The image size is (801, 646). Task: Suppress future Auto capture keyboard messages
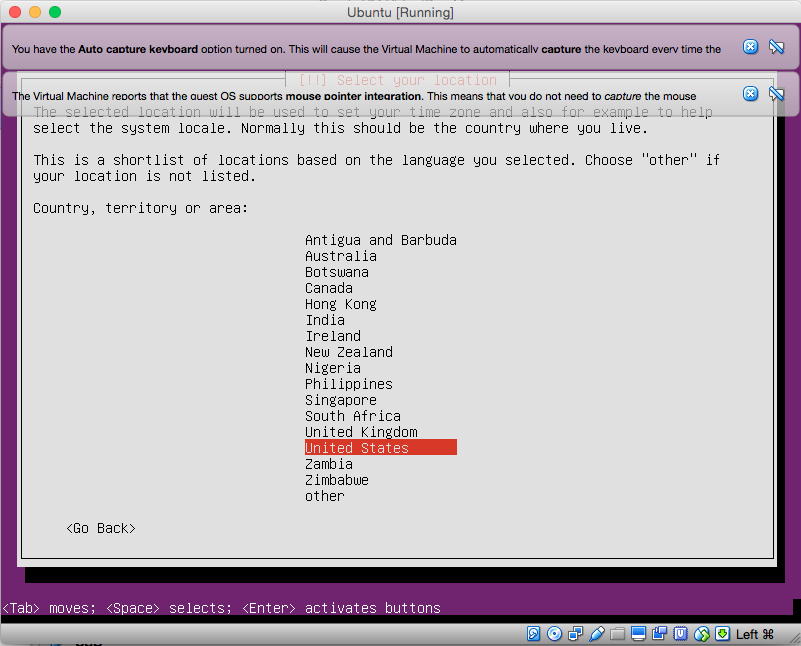(x=776, y=47)
